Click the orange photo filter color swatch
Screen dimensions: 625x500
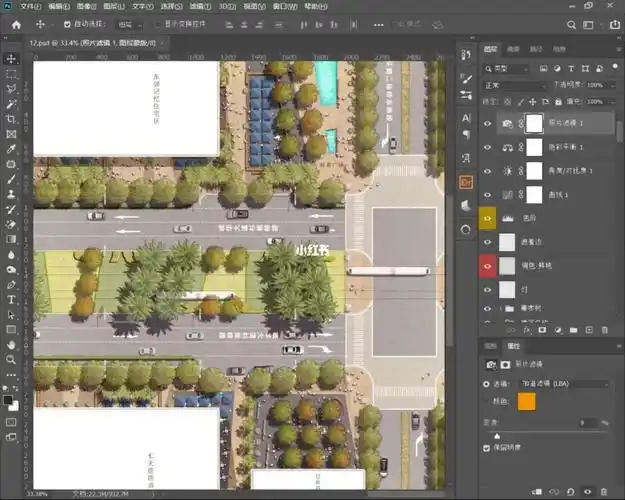pos(527,401)
